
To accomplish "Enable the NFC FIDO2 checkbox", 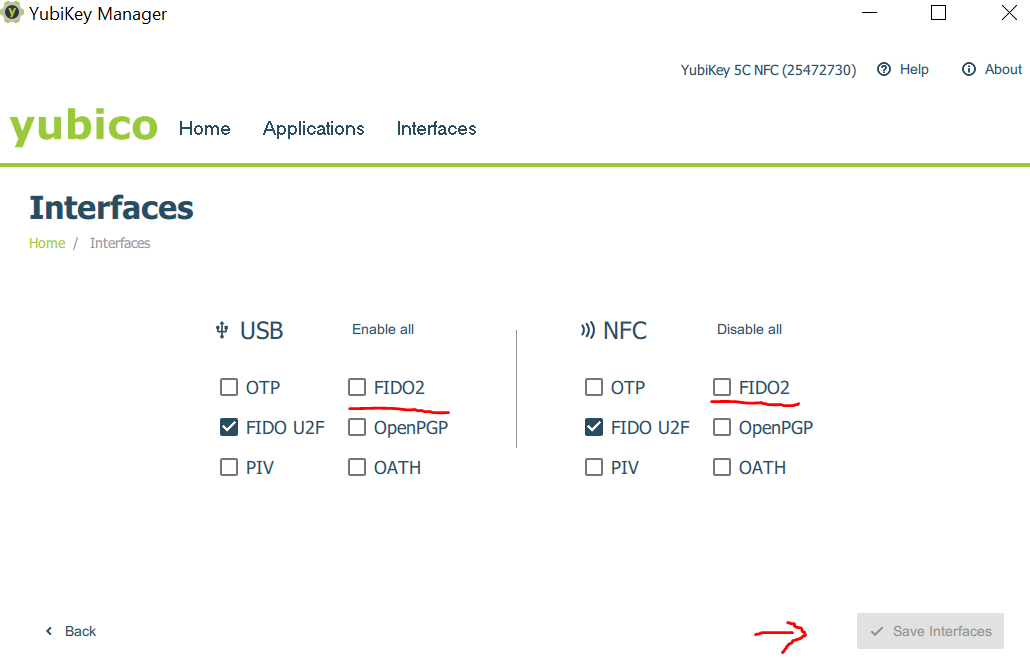I will pyautogui.click(x=722, y=387).
